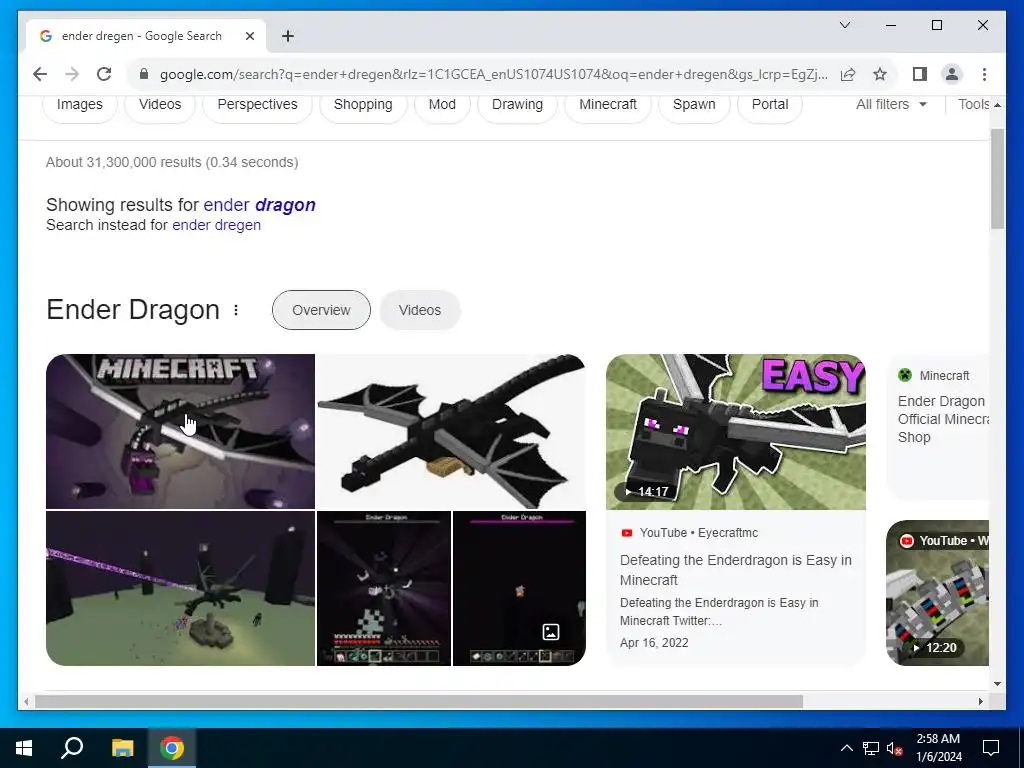Show hidden system tray icons
The height and width of the screenshot is (768, 1024).
[x=846, y=748]
